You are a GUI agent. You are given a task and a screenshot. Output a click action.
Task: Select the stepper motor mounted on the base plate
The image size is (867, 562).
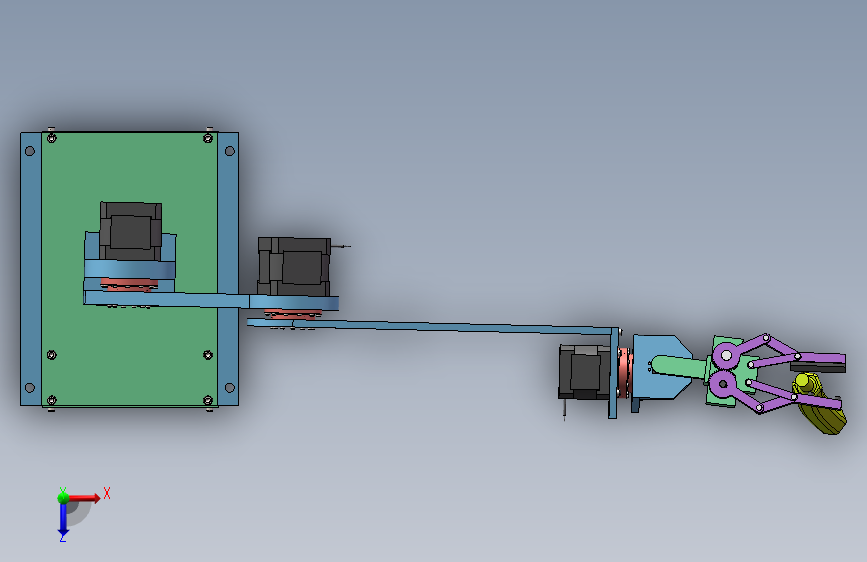point(130,231)
